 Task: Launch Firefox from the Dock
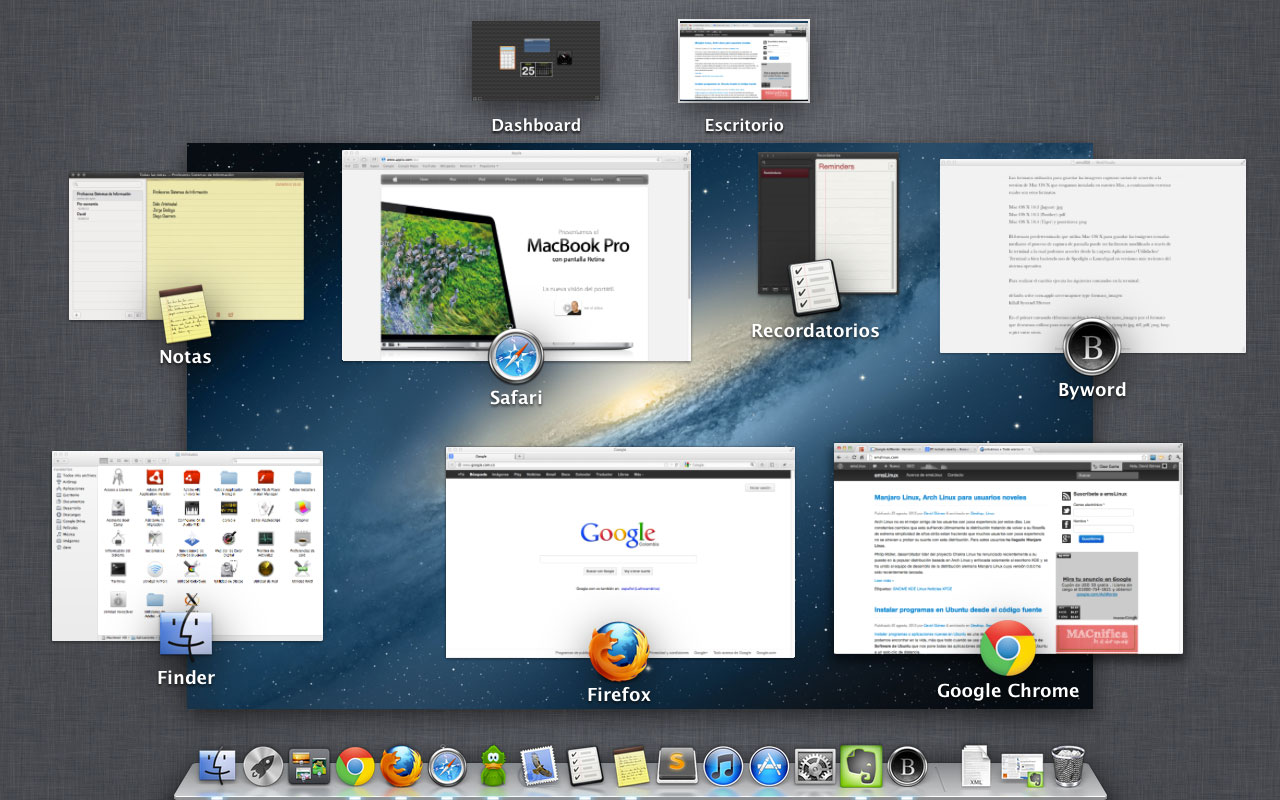click(x=401, y=767)
